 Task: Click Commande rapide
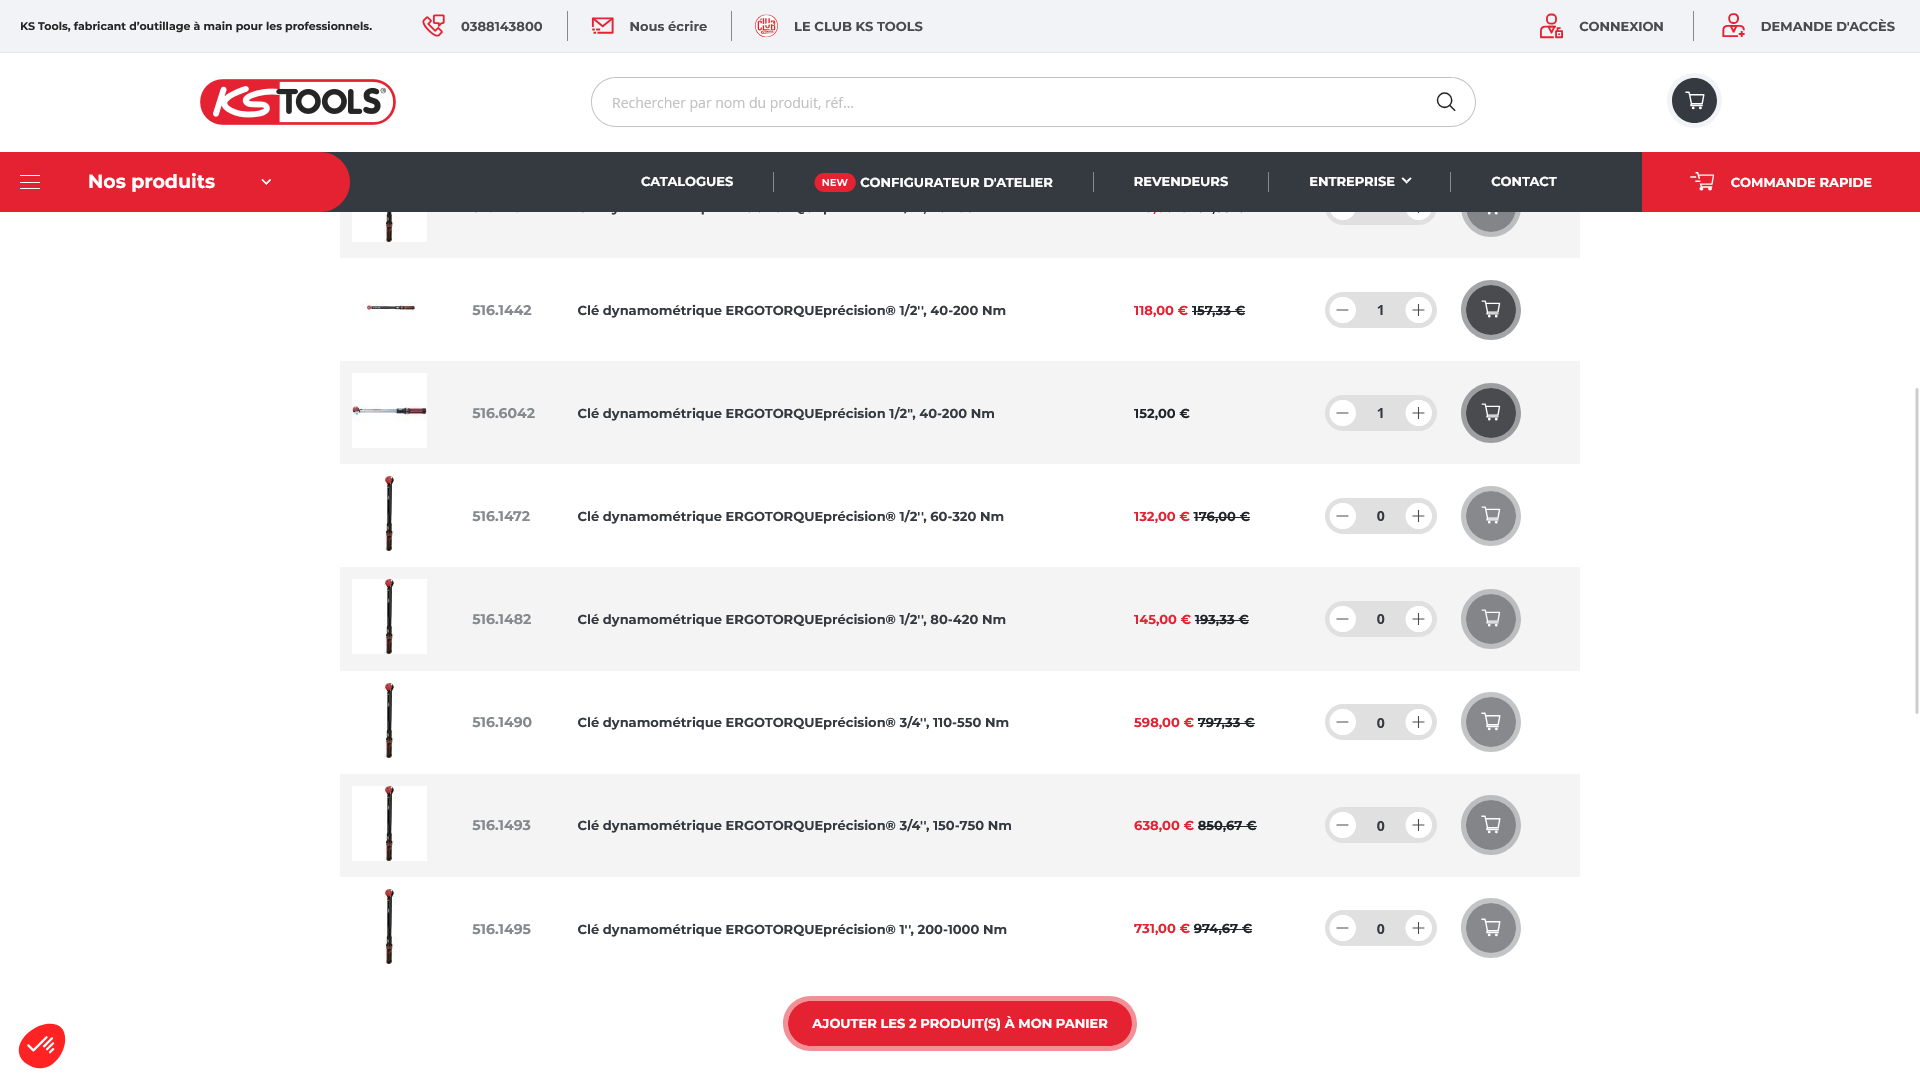pos(1781,182)
